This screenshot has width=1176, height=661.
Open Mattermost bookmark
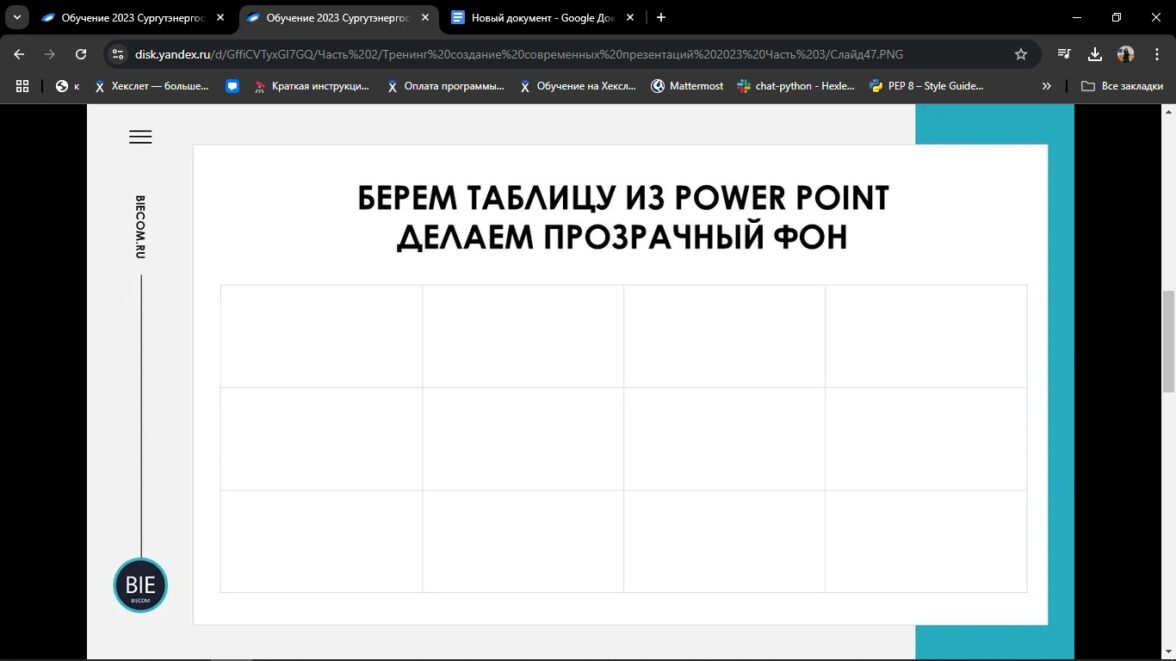pos(687,86)
